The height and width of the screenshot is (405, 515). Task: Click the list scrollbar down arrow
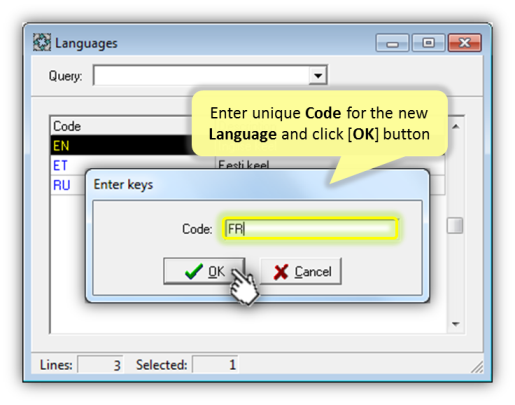coord(455,323)
